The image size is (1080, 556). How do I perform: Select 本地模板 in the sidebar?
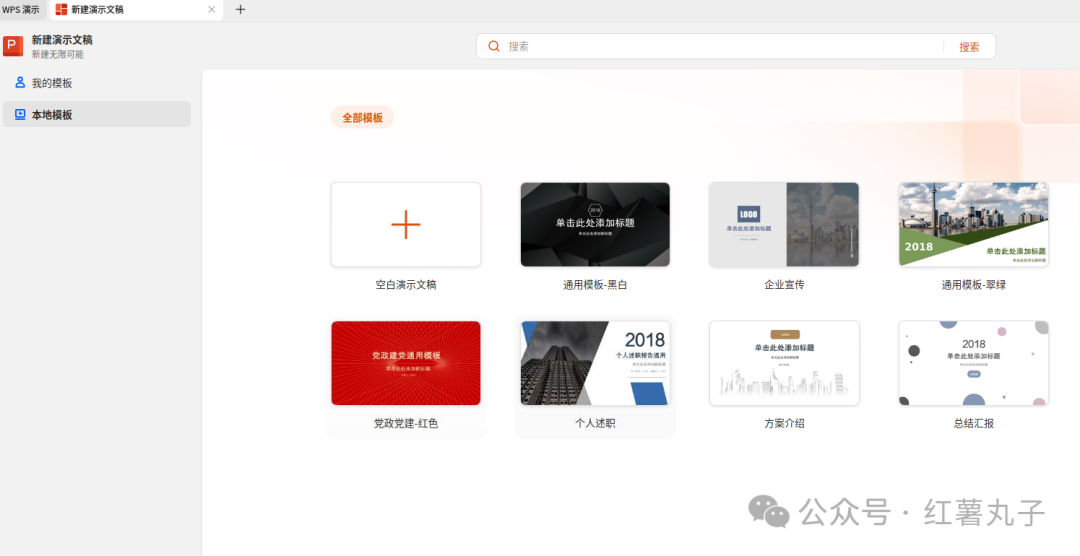coord(96,114)
